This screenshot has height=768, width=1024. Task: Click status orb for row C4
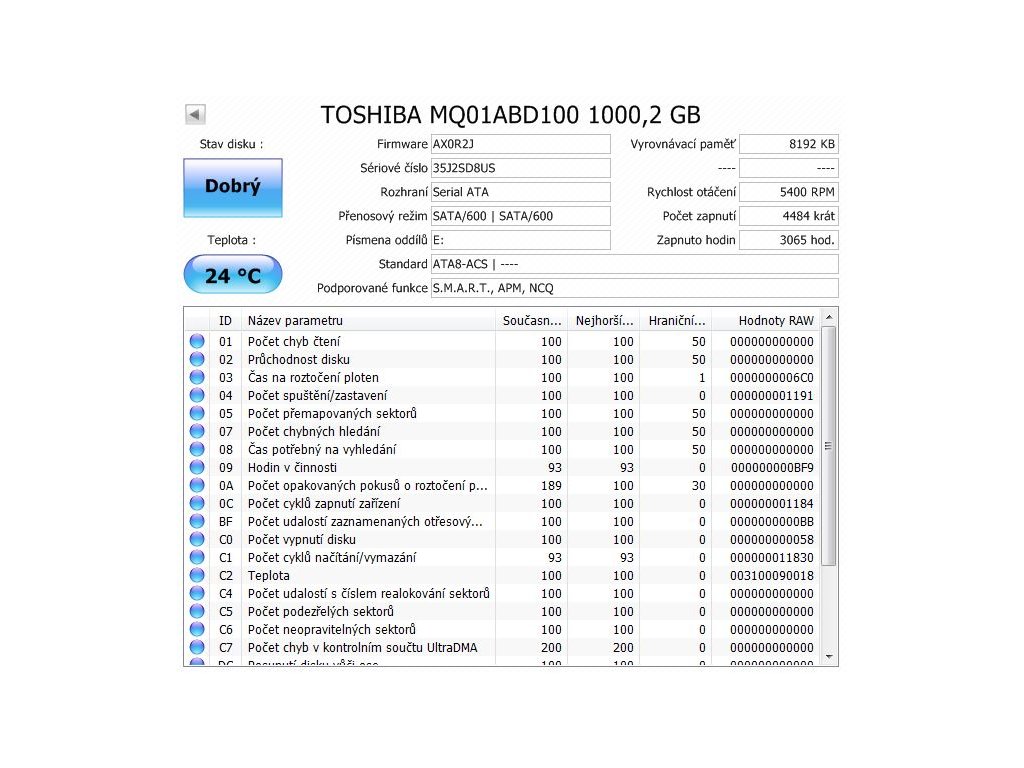197,594
